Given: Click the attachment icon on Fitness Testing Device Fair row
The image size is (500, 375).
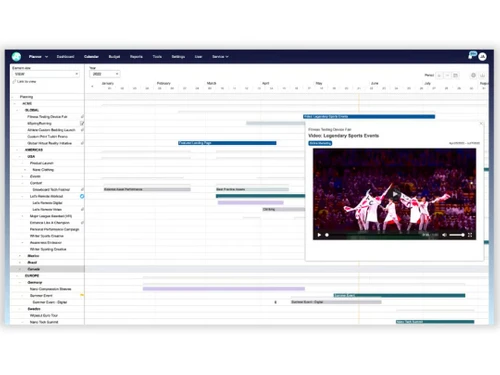Looking at the screenshot, I should 82,117.
